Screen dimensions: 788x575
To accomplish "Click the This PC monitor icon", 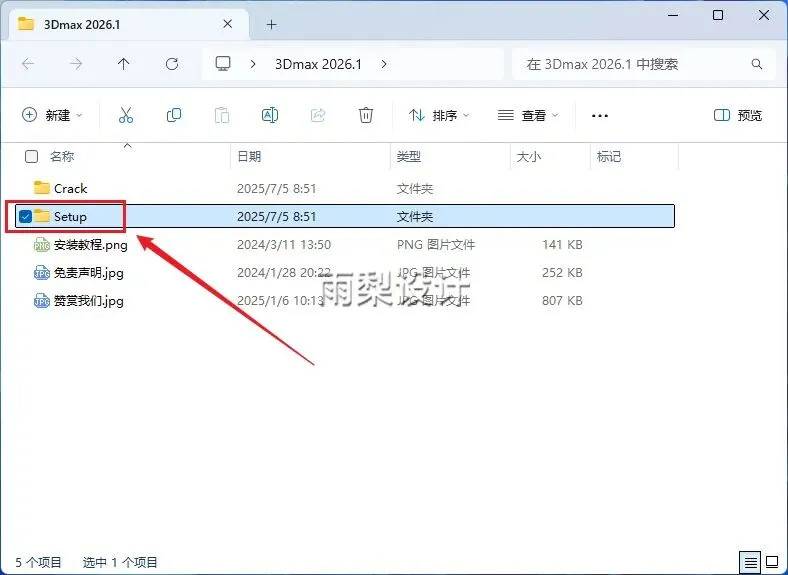I will click(223, 63).
